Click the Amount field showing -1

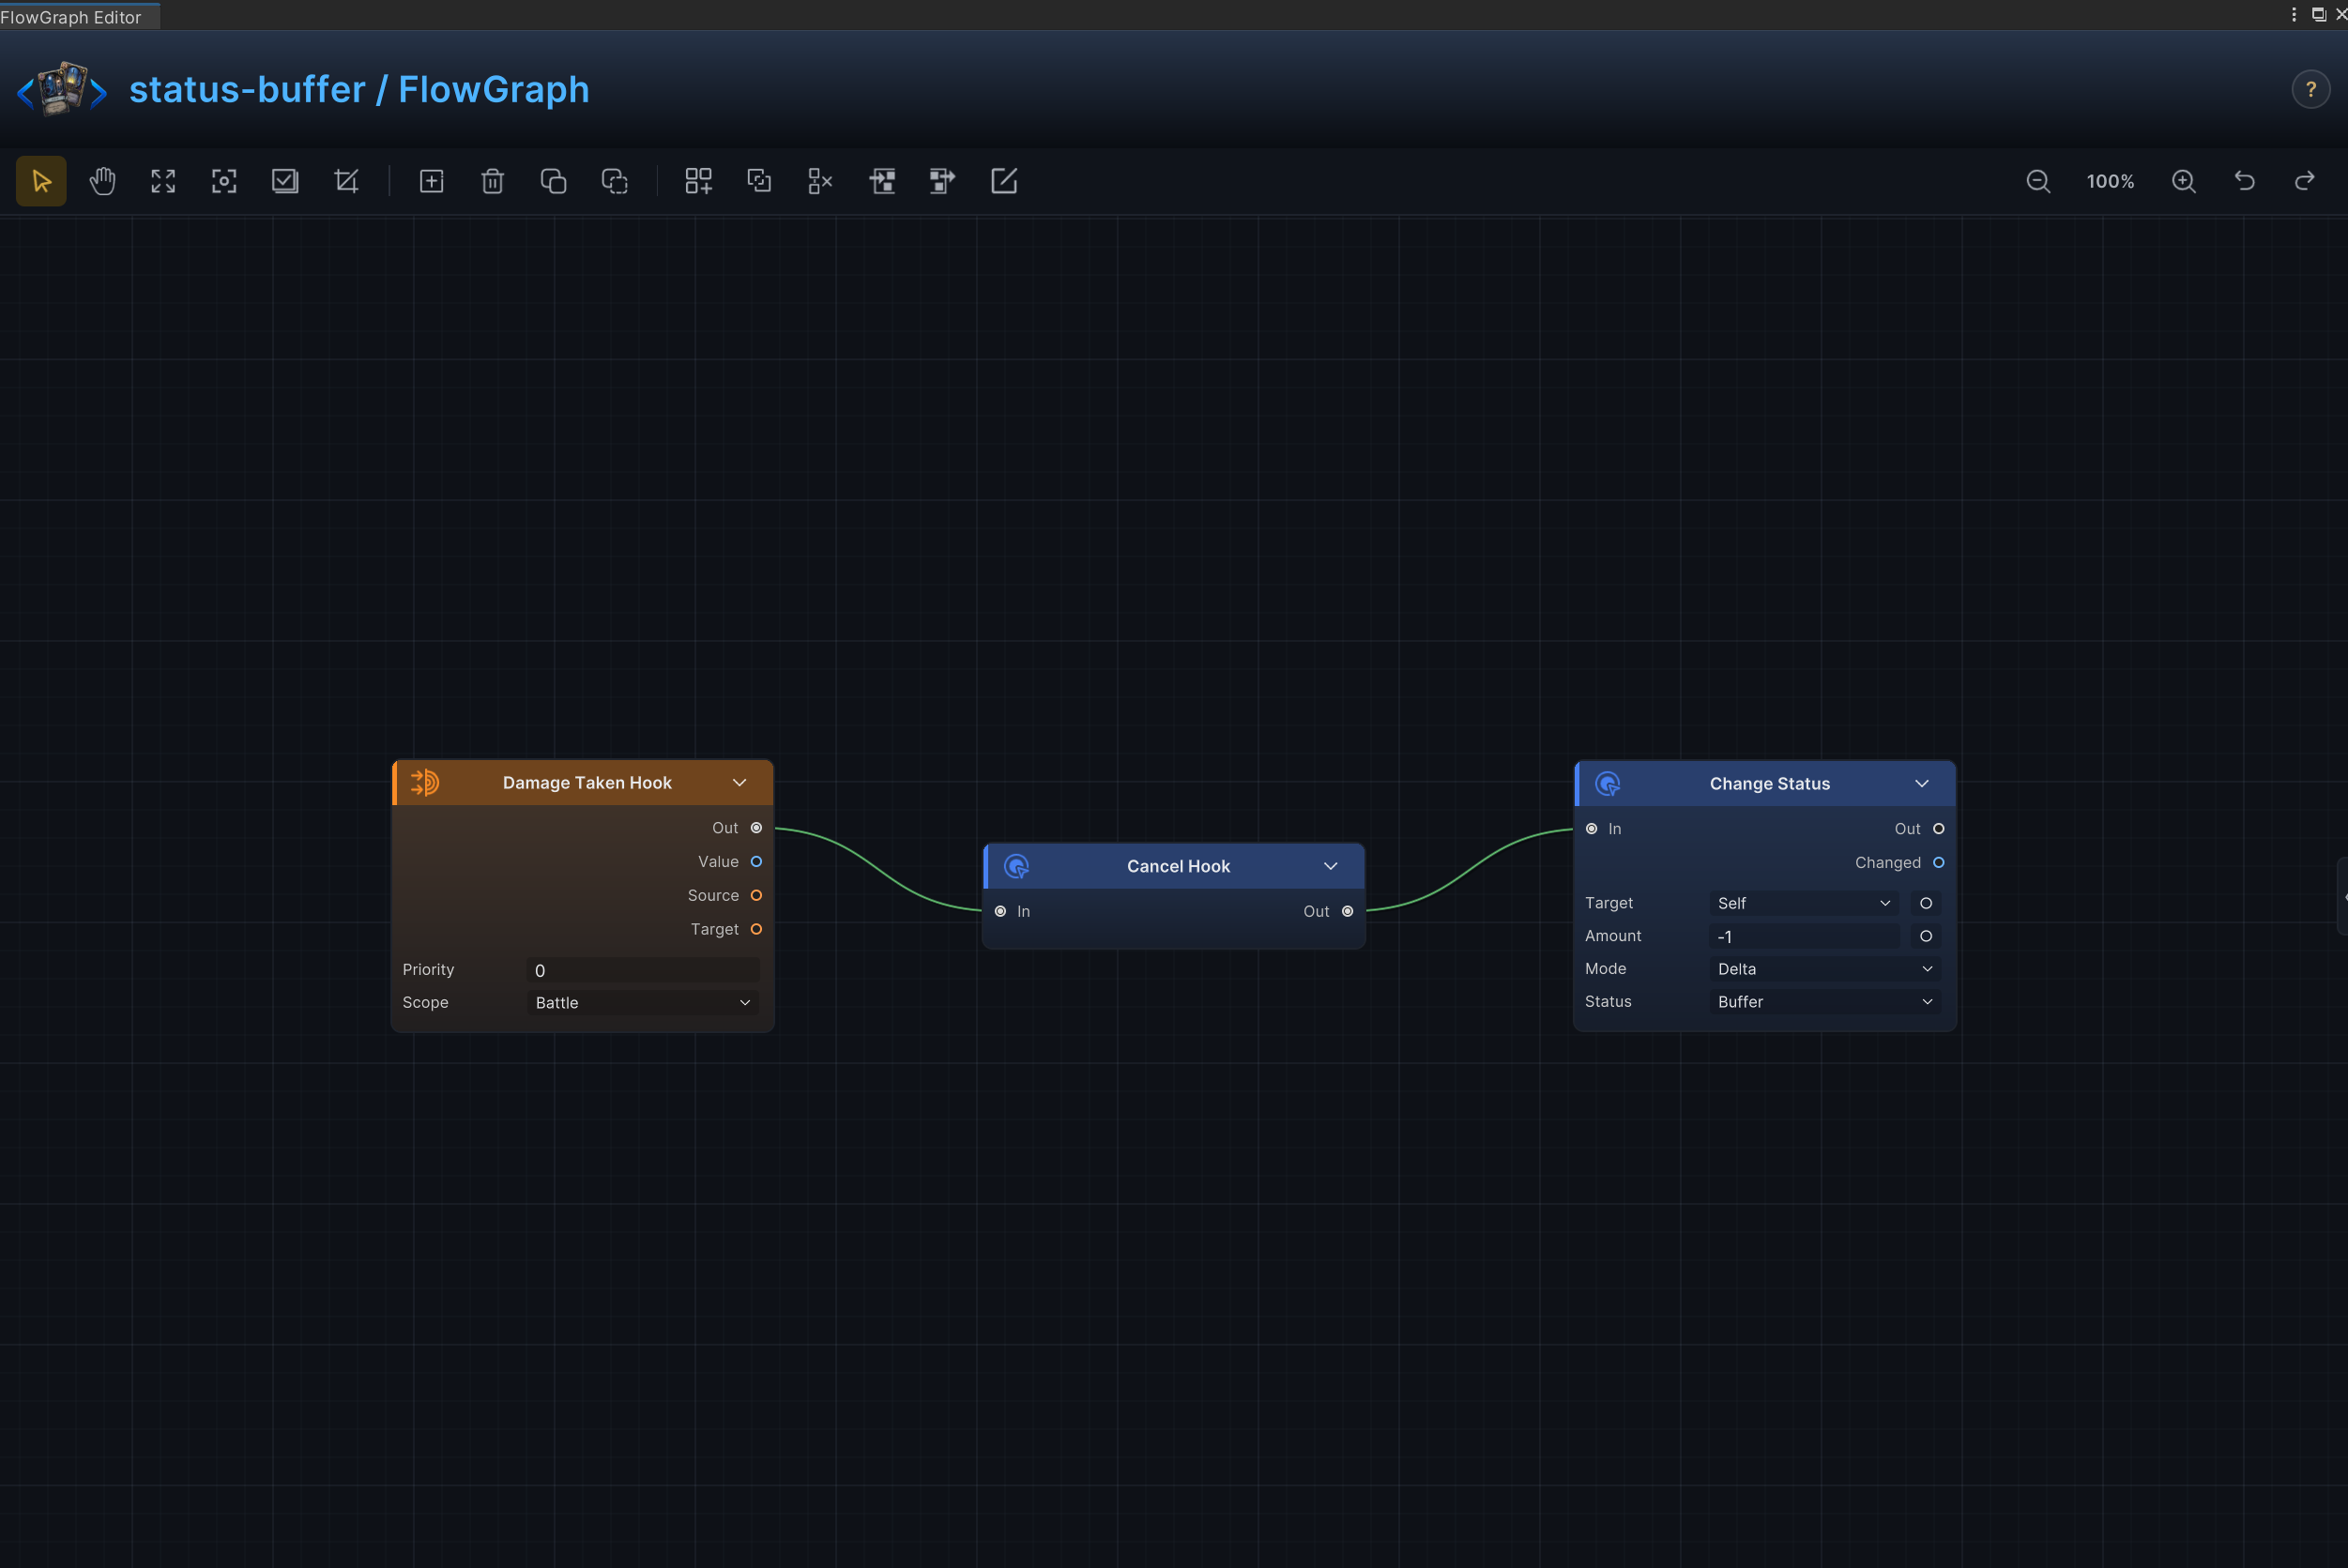tap(1804, 936)
